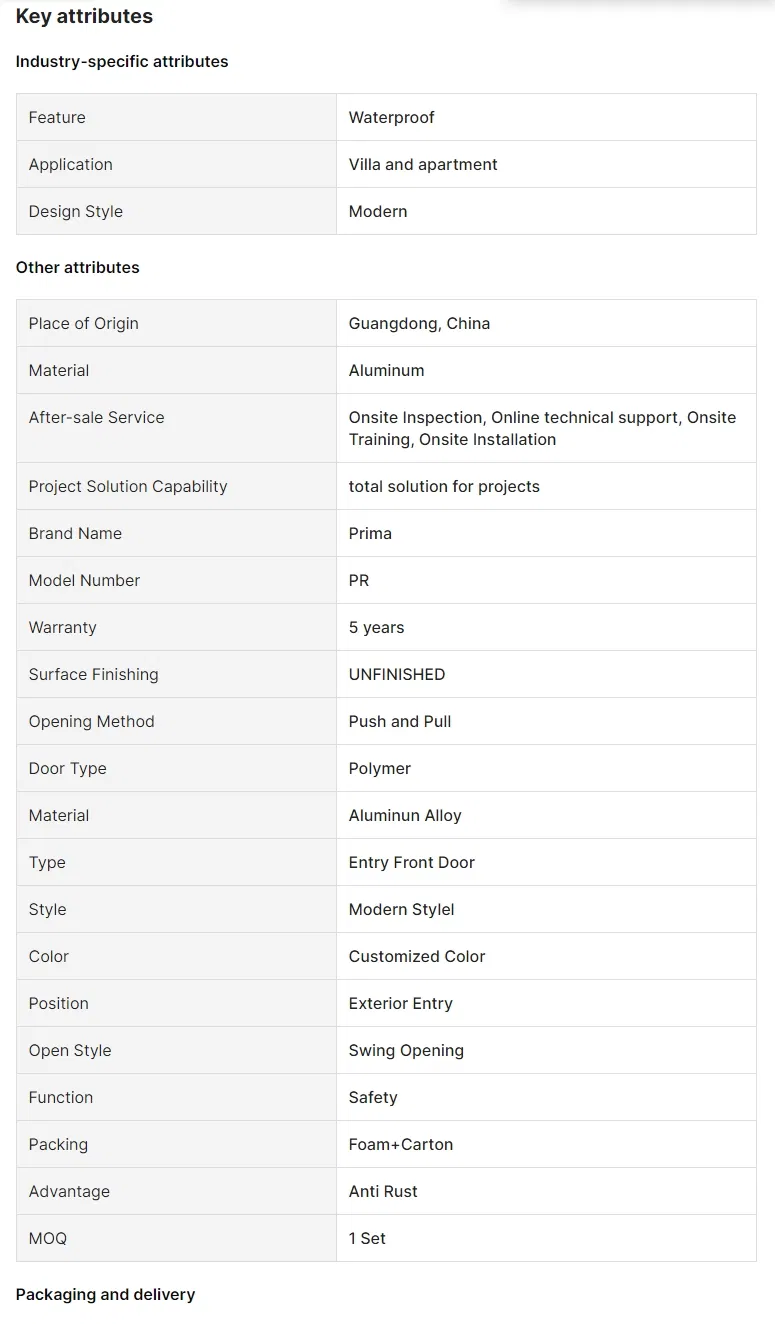This screenshot has height=1324, width=775.
Task: Click the Guangdong, China value
Action: point(419,323)
